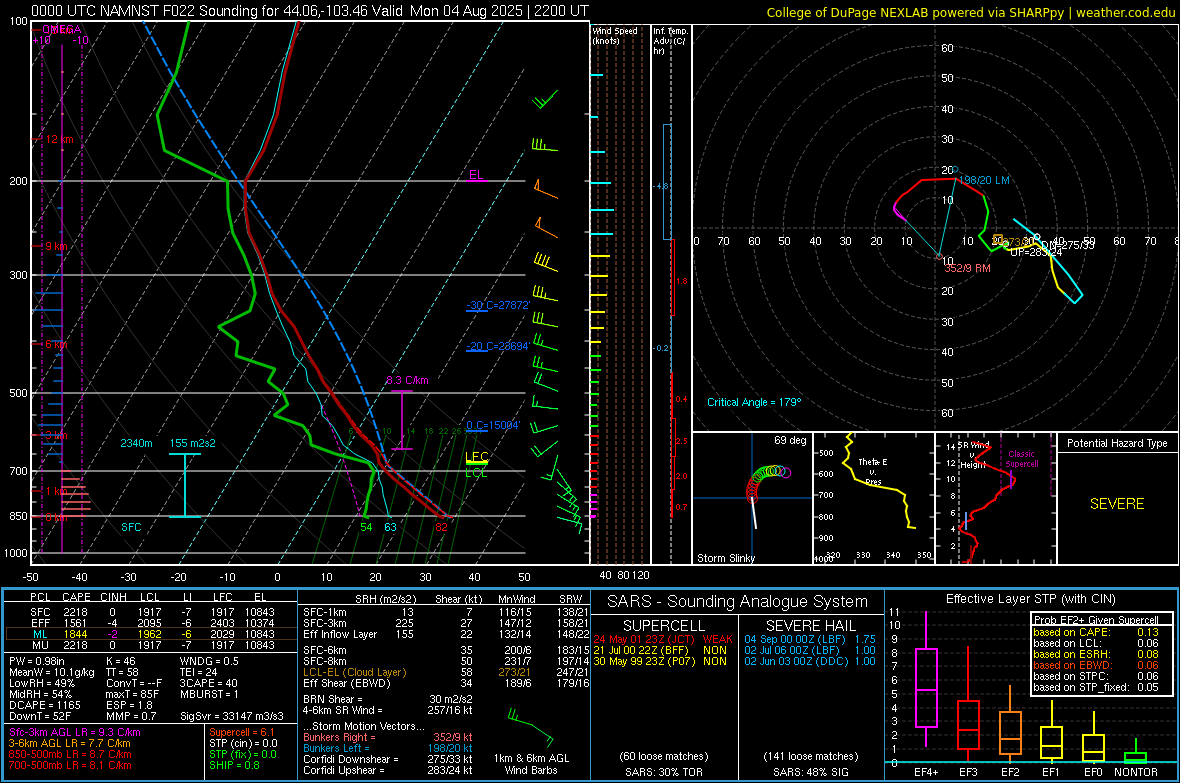The width and height of the screenshot is (1180, 783).
Task: Click the Bunkers Right = 352/9 kt line
Action: coord(388,737)
